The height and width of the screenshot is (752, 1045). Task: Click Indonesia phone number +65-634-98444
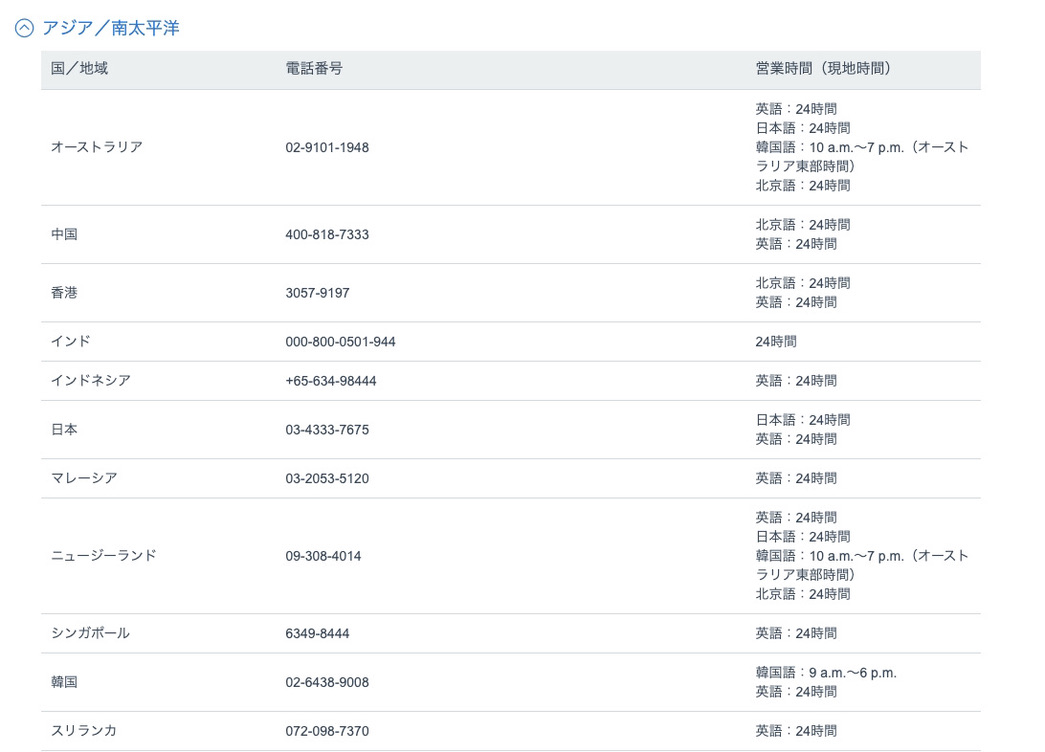coord(331,381)
